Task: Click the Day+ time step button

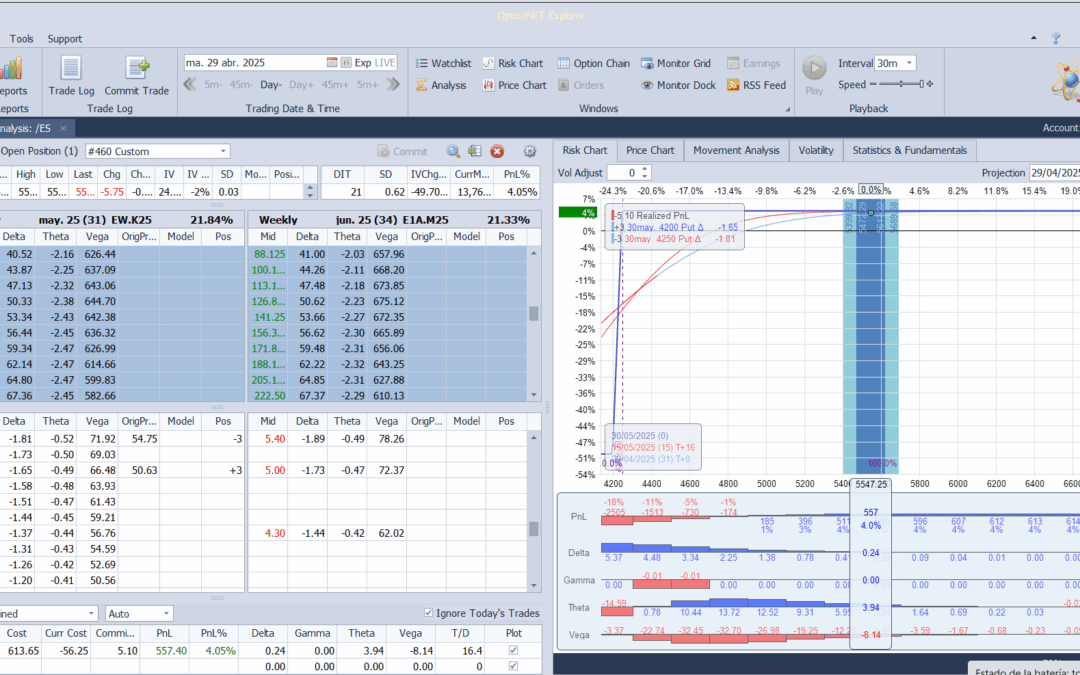Action: click(x=302, y=85)
